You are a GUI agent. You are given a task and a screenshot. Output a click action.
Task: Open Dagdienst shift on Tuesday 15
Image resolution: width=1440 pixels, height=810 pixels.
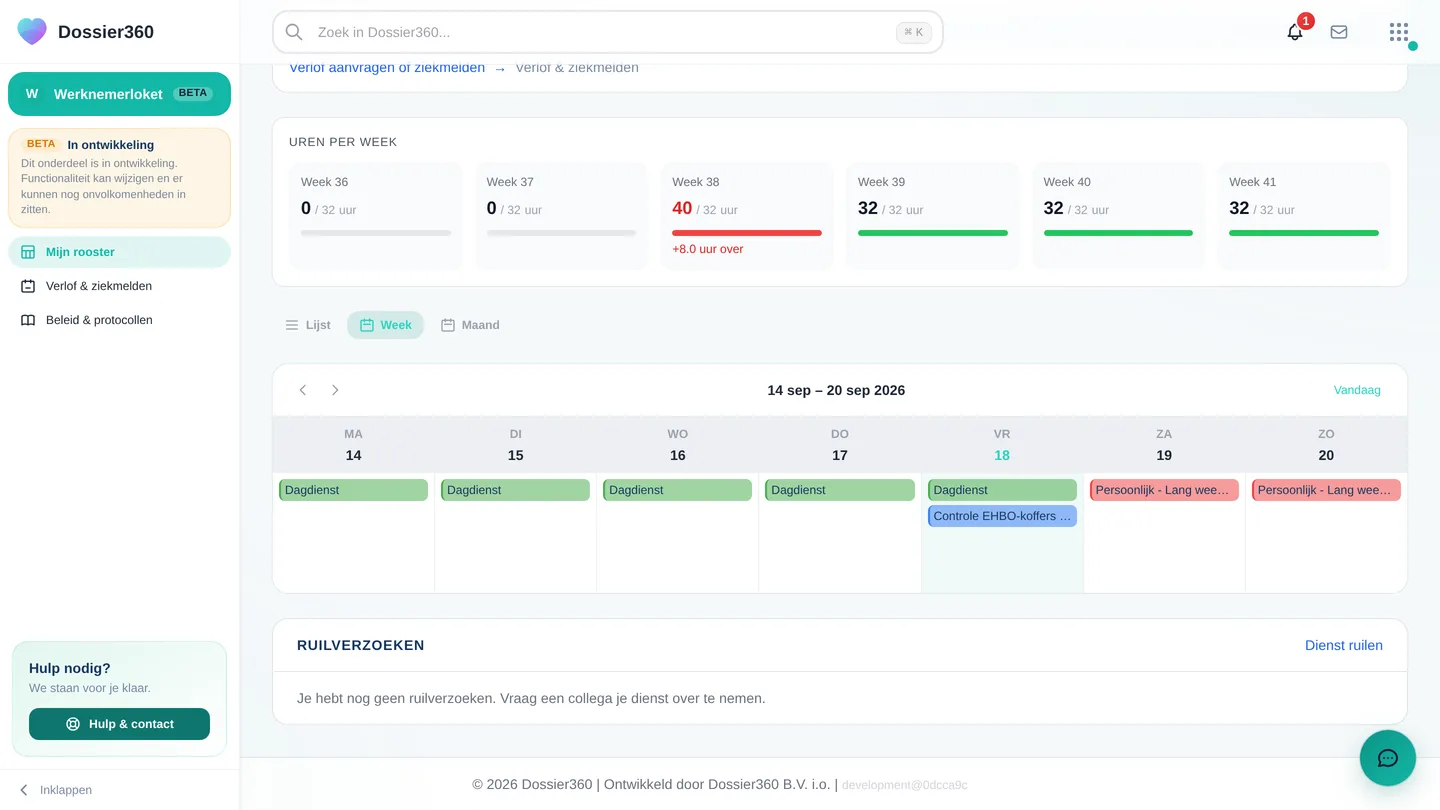pyautogui.click(x=515, y=490)
